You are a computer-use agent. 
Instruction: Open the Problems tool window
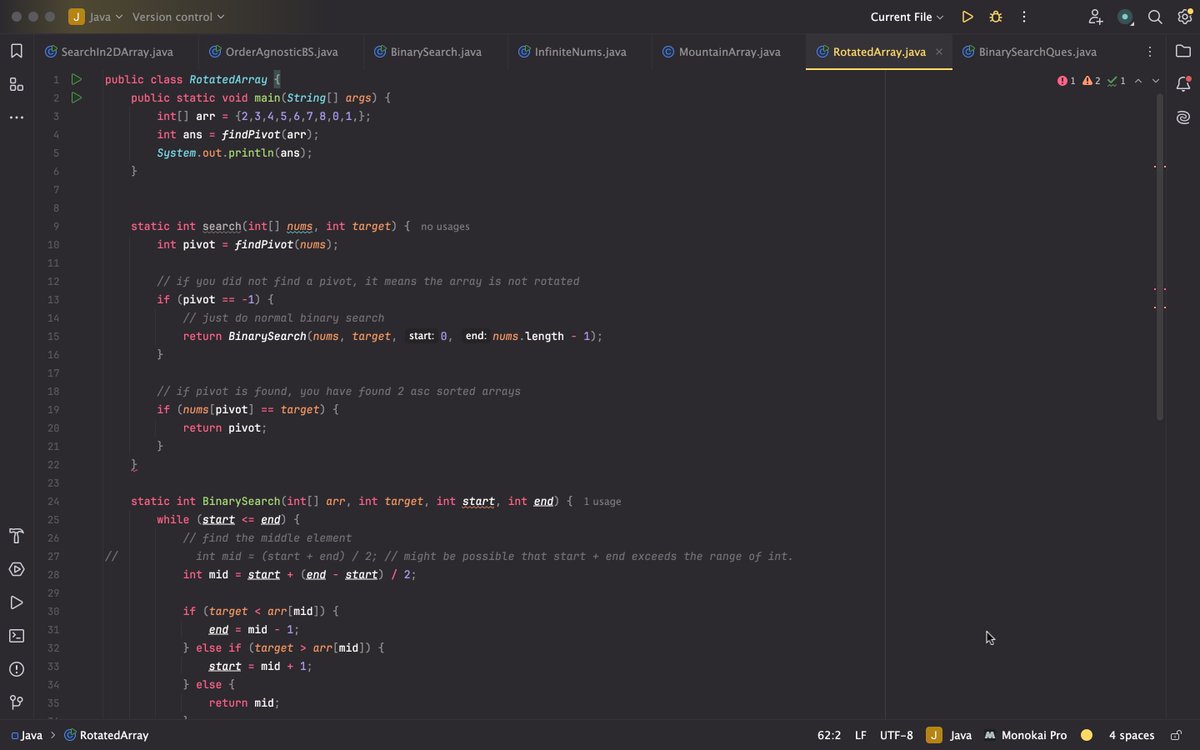16,668
